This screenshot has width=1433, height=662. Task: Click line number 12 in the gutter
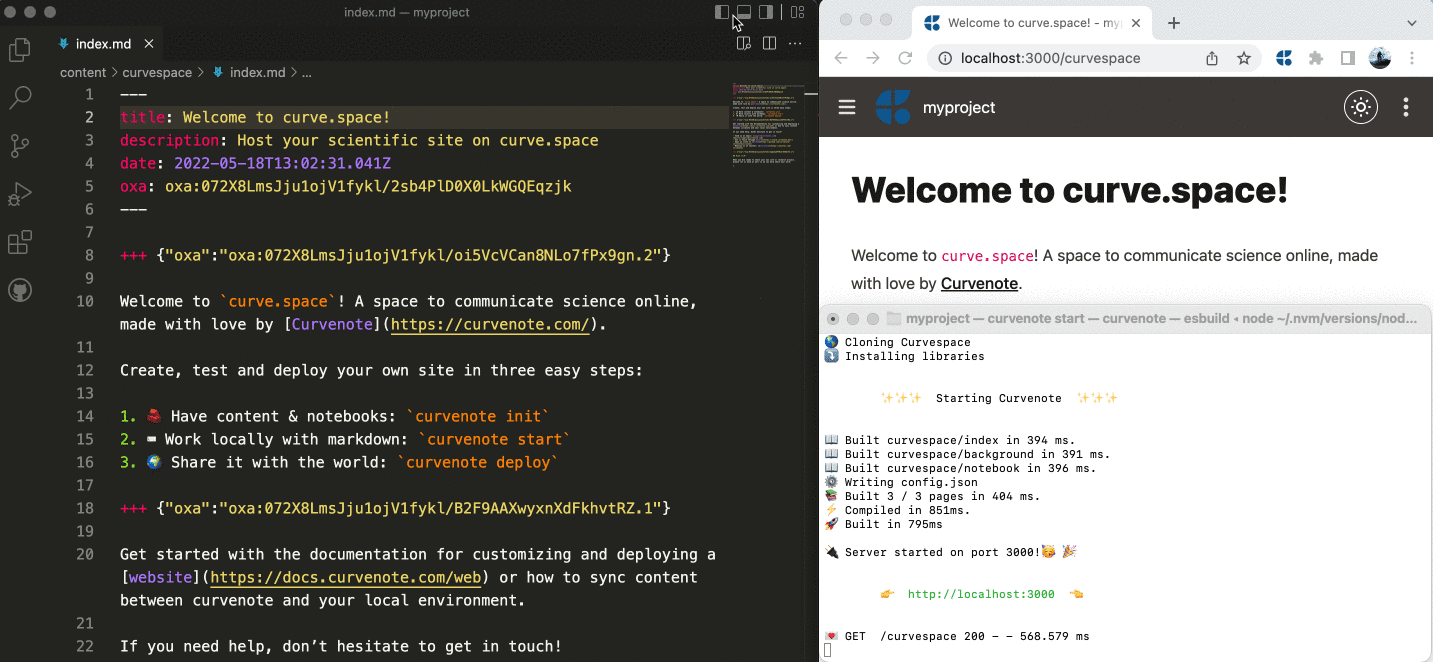(x=85, y=370)
